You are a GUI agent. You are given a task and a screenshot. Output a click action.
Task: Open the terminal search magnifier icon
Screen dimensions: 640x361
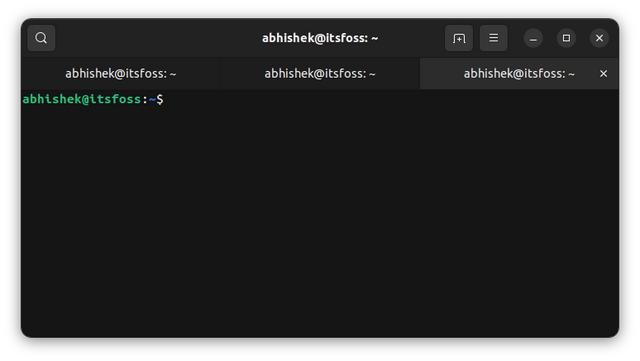(41, 38)
